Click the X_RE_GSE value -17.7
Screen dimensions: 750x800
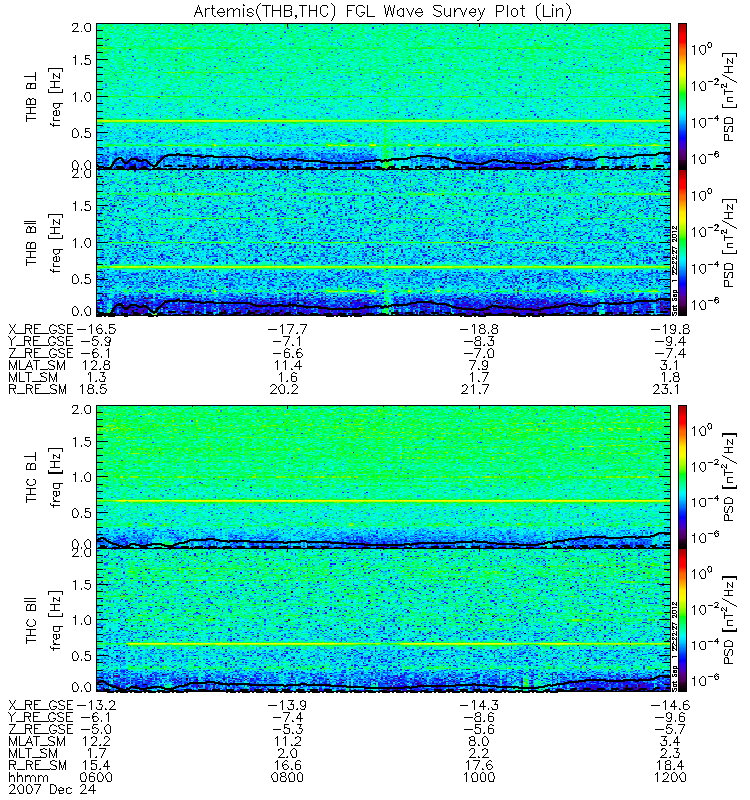[287, 329]
